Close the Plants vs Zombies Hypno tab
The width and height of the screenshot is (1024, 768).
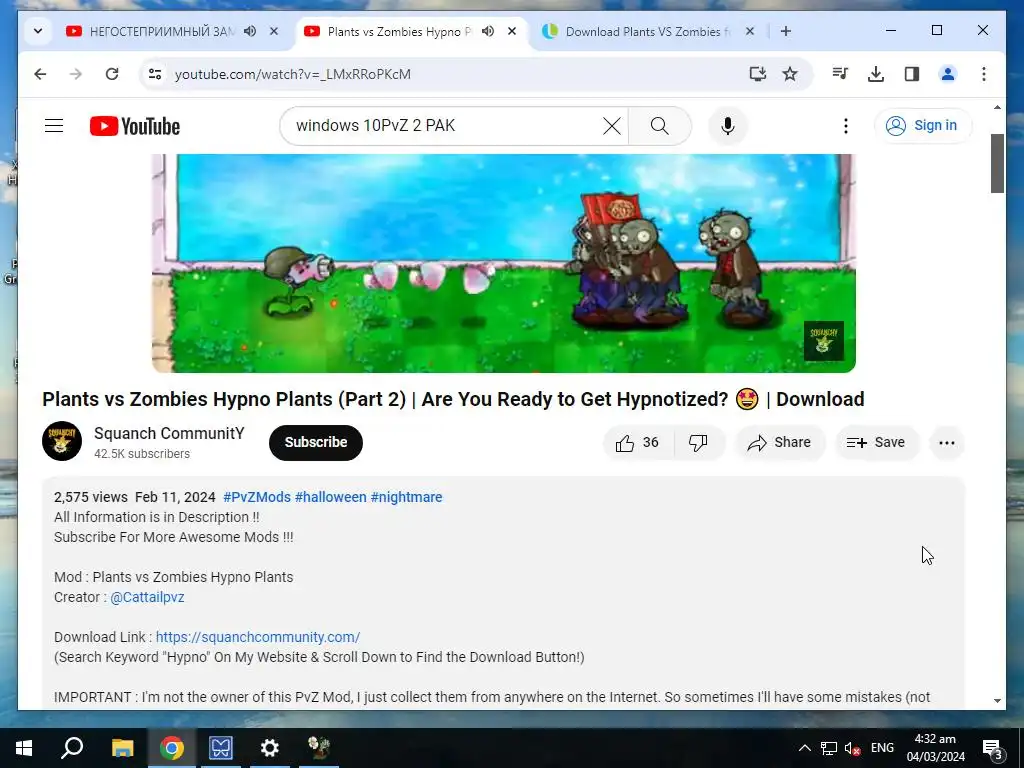pyautogui.click(x=512, y=31)
